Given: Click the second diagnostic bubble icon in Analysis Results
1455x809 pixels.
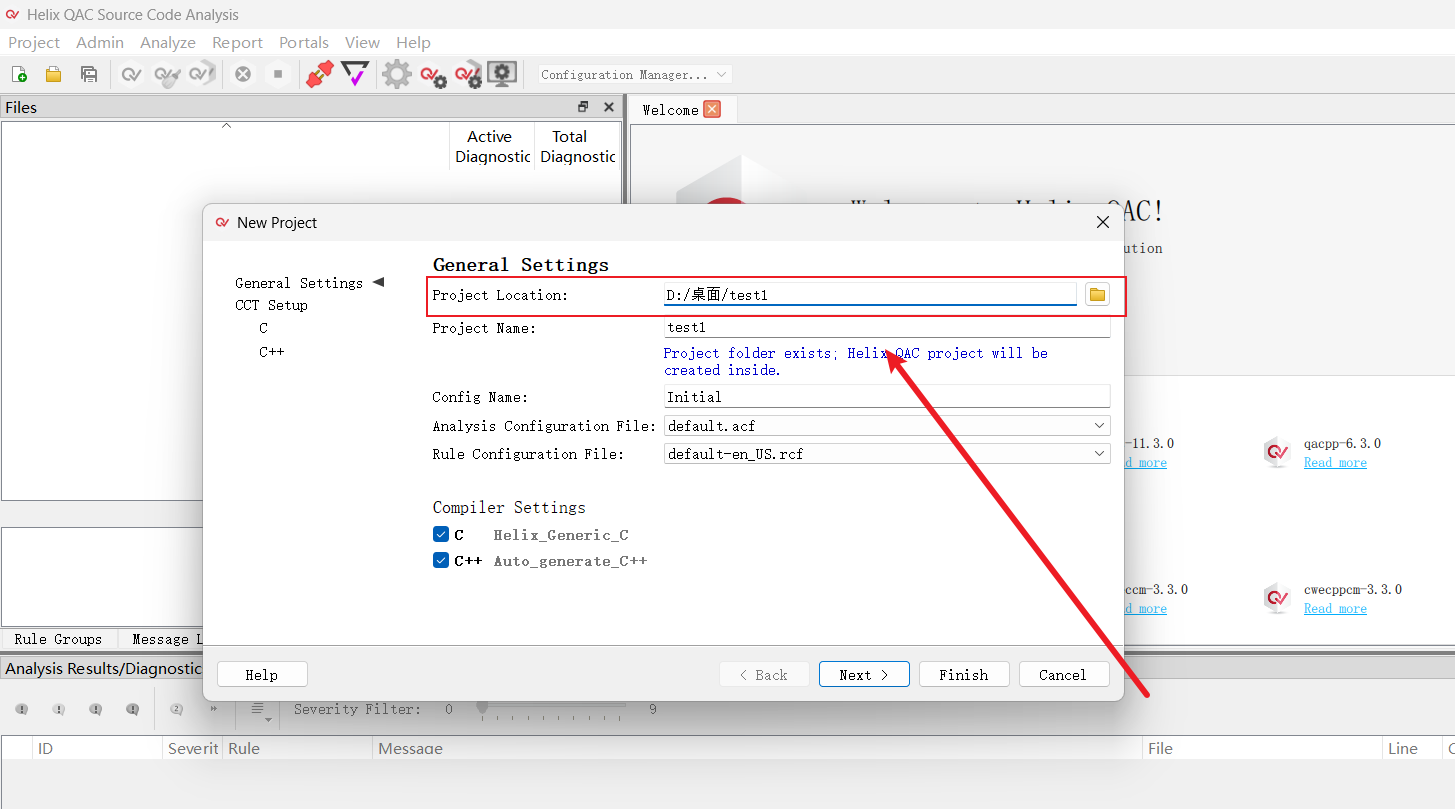Looking at the screenshot, I should [x=59, y=709].
